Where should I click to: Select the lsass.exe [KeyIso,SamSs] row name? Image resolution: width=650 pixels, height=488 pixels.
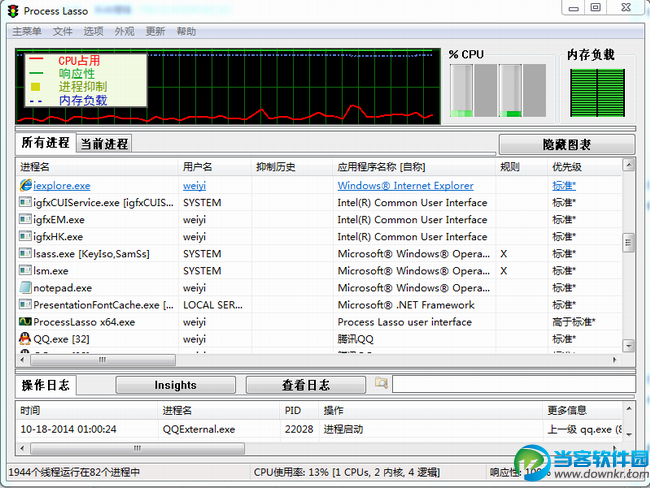click(91, 254)
